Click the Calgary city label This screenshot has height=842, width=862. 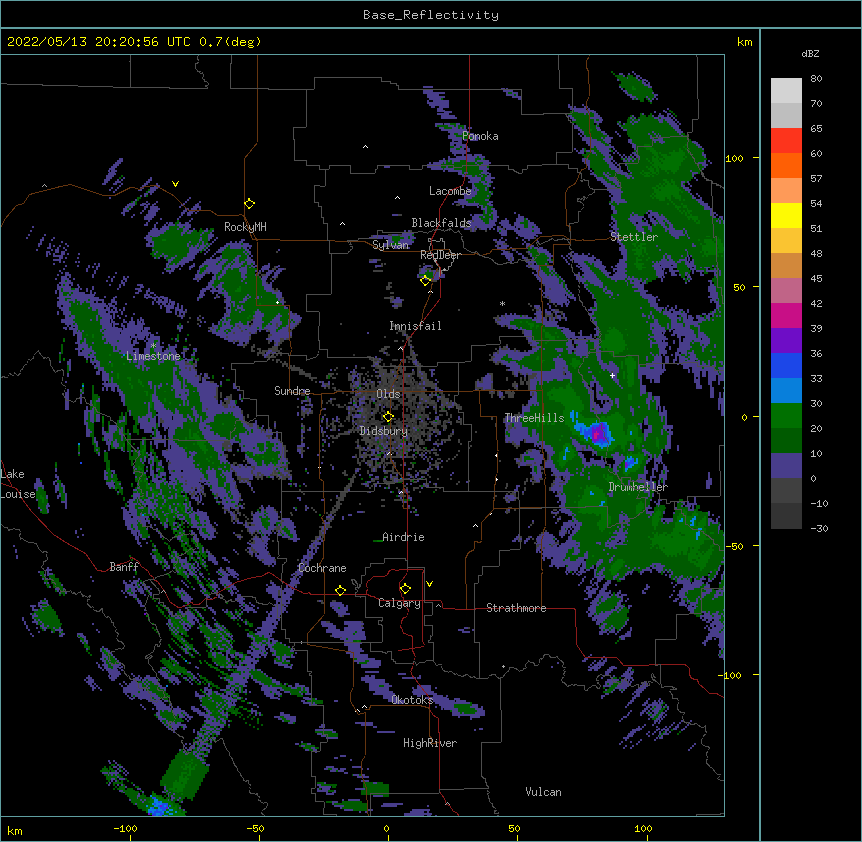(400, 603)
